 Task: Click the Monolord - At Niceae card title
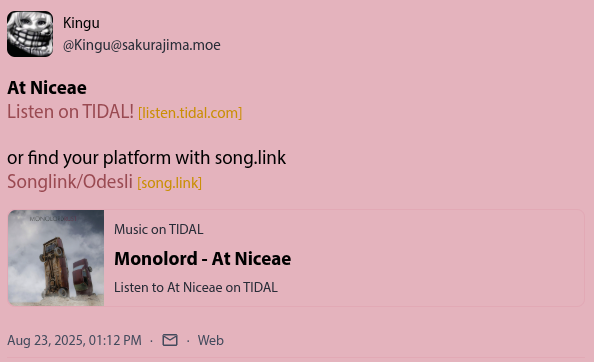tap(203, 259)
